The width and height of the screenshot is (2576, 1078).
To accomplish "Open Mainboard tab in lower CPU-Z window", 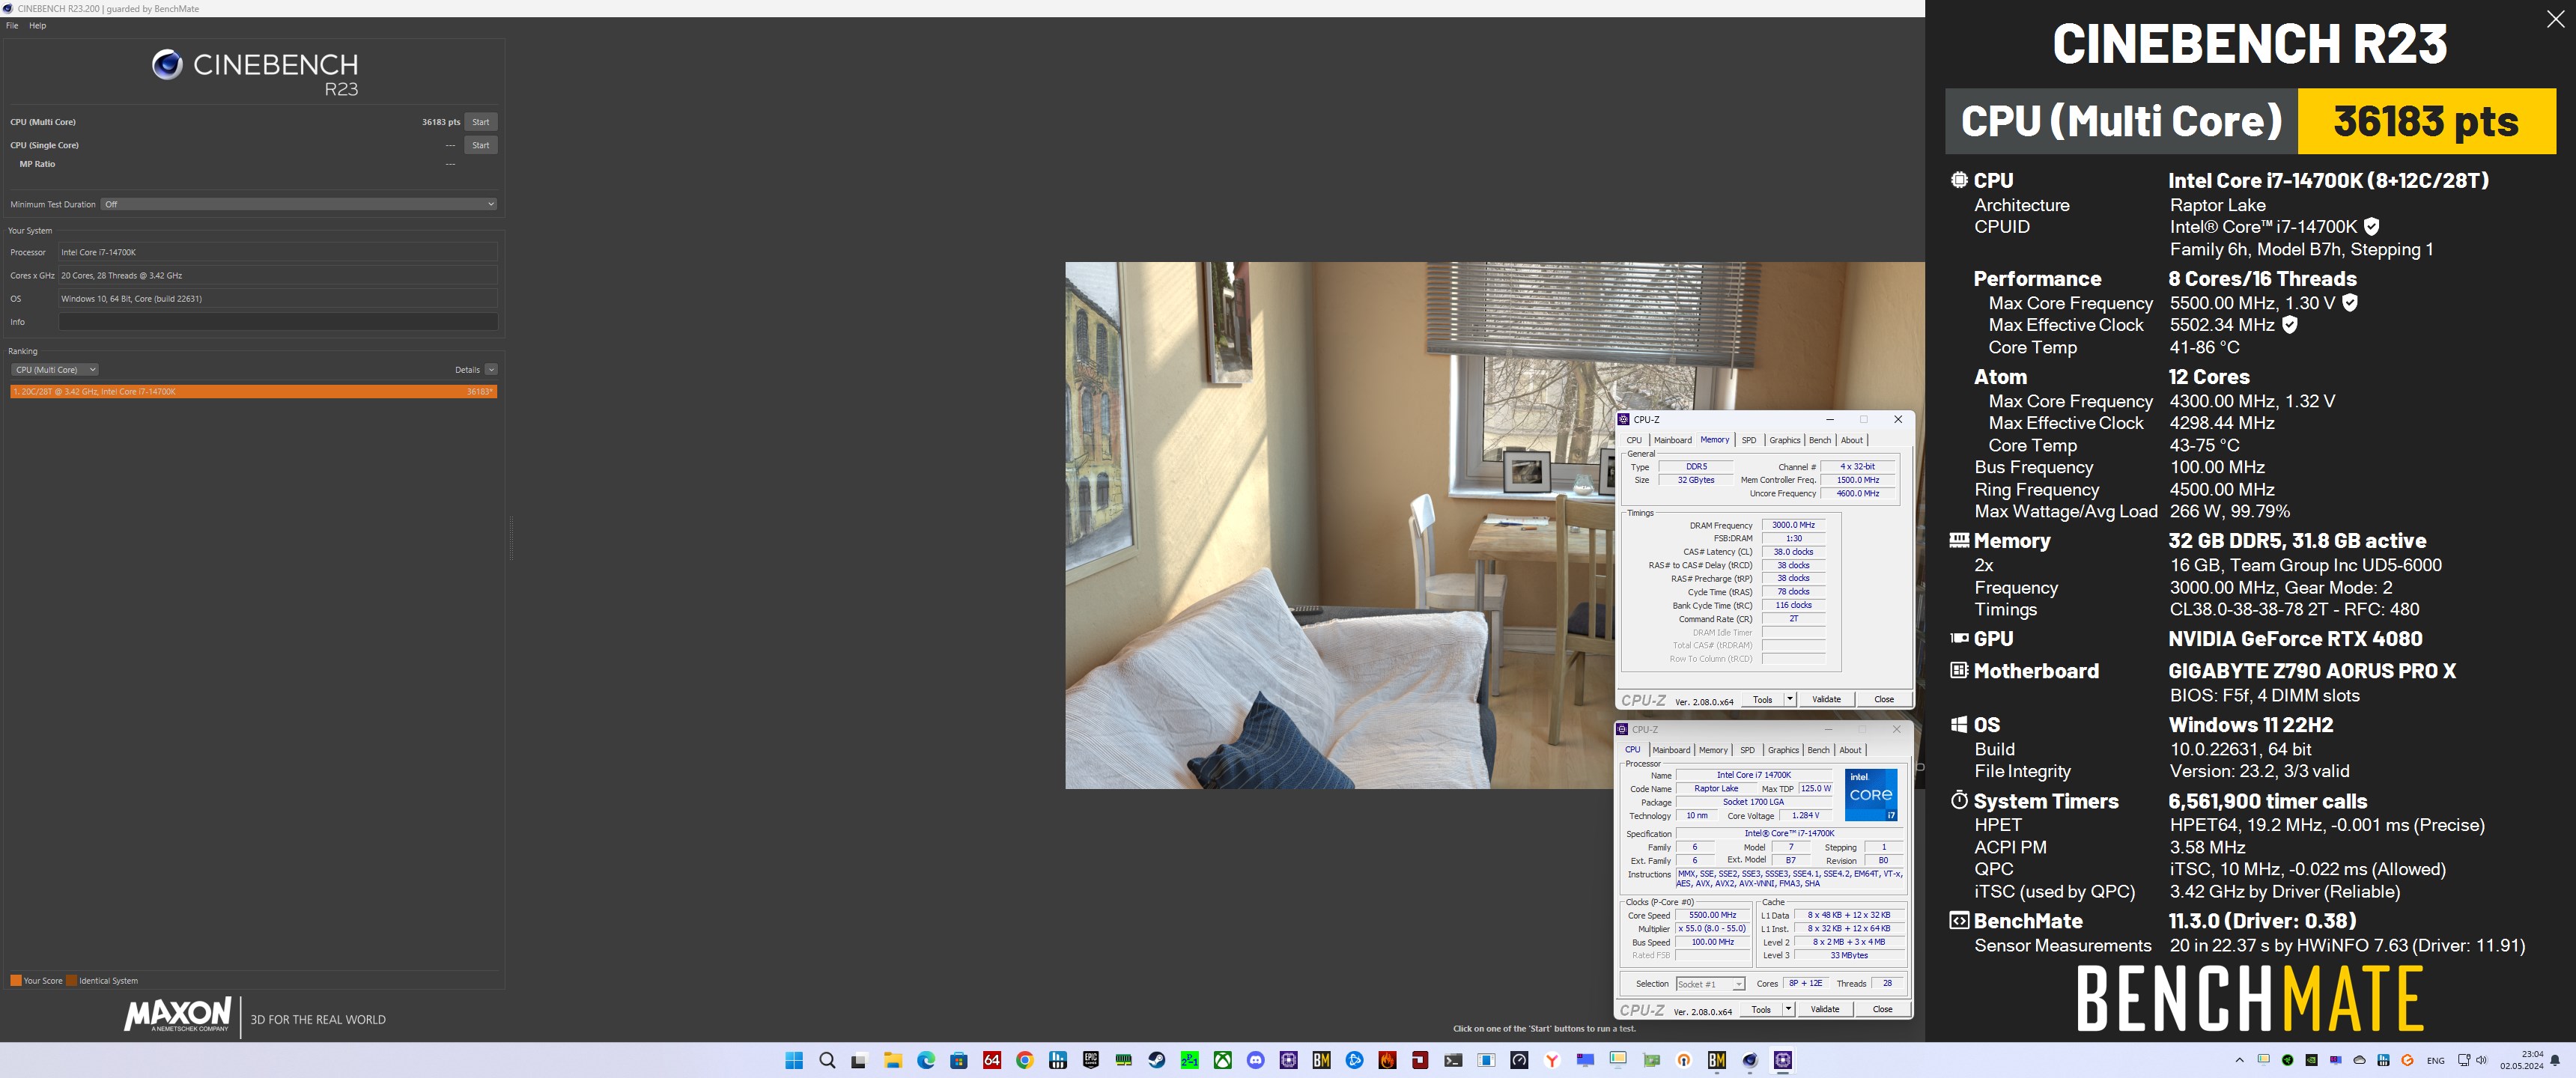I will (x=1671, y=750).
